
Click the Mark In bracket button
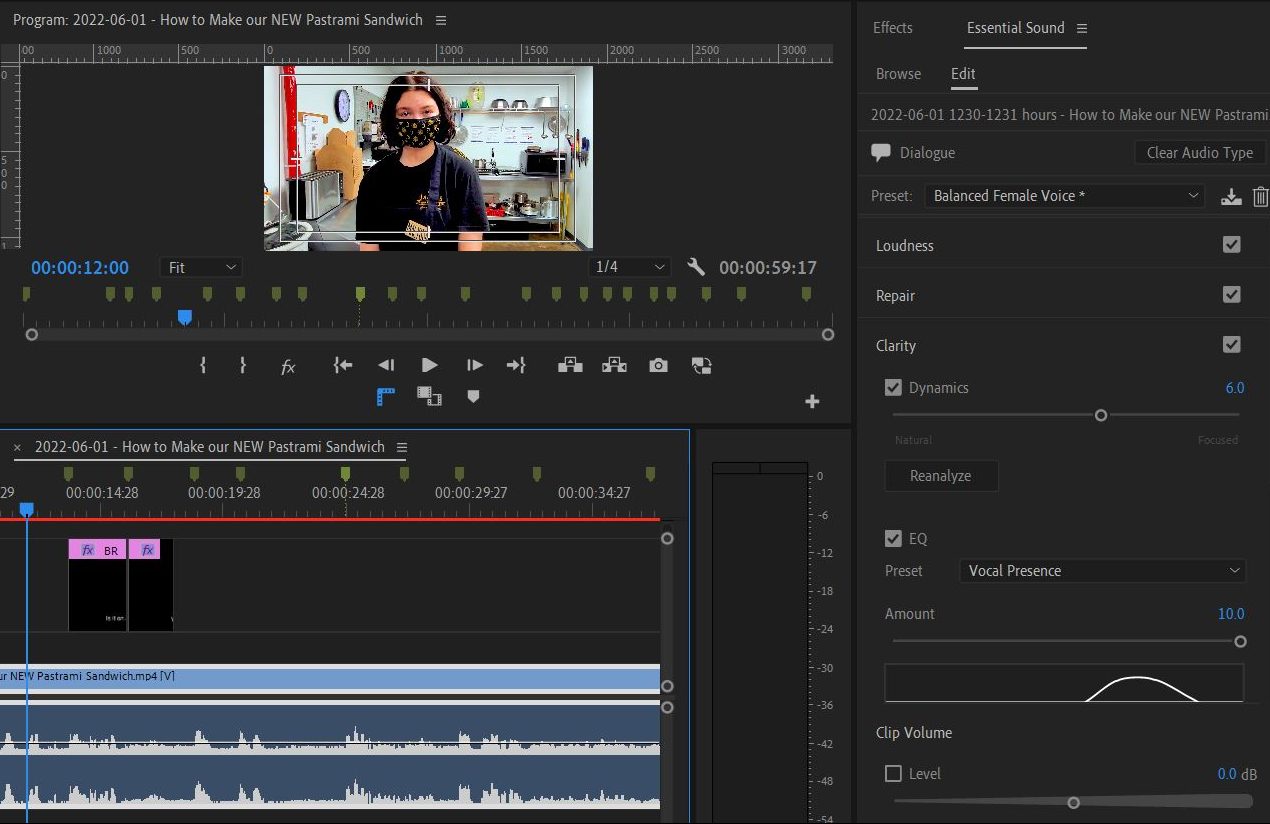pyautogui.click(x=203, y=366)
